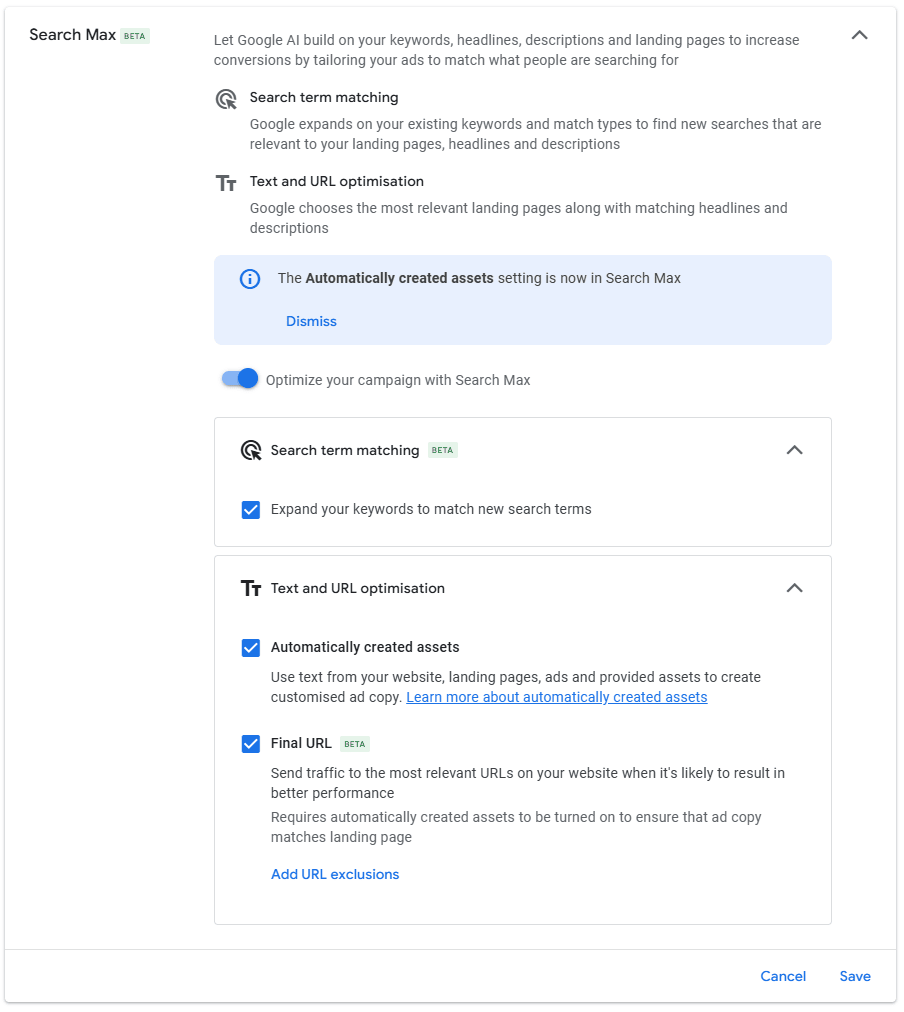Collapse the Search term matching card
The width and height of the screenshot is (904, 1012).
click(794, 450)
